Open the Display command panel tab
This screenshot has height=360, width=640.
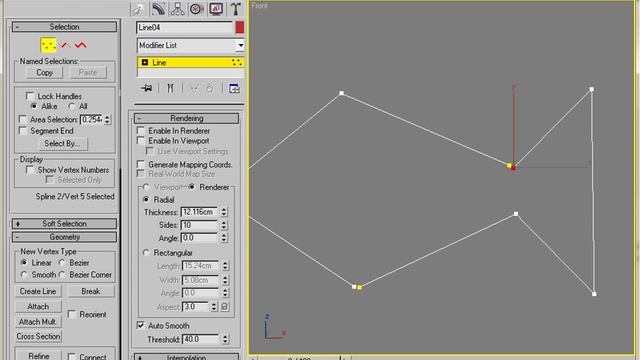(216, 9)
